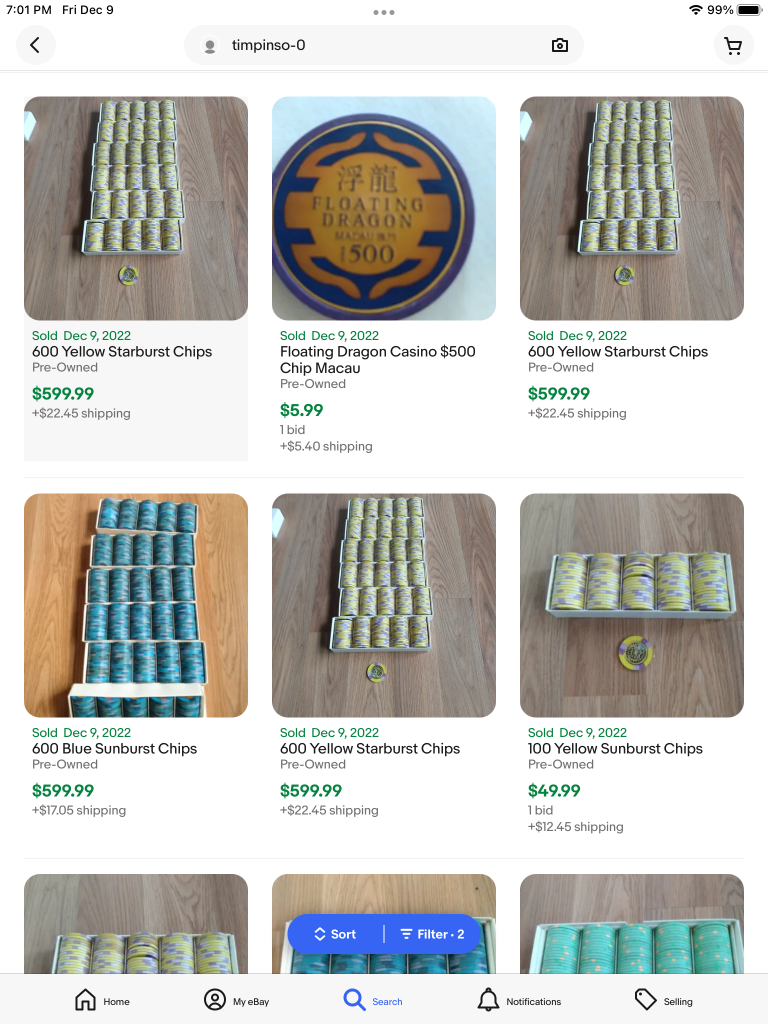Open Floating Dragon Casino $500 Chip listing
The height and width of the screenshot is (1024, 768).
(377, 360)
